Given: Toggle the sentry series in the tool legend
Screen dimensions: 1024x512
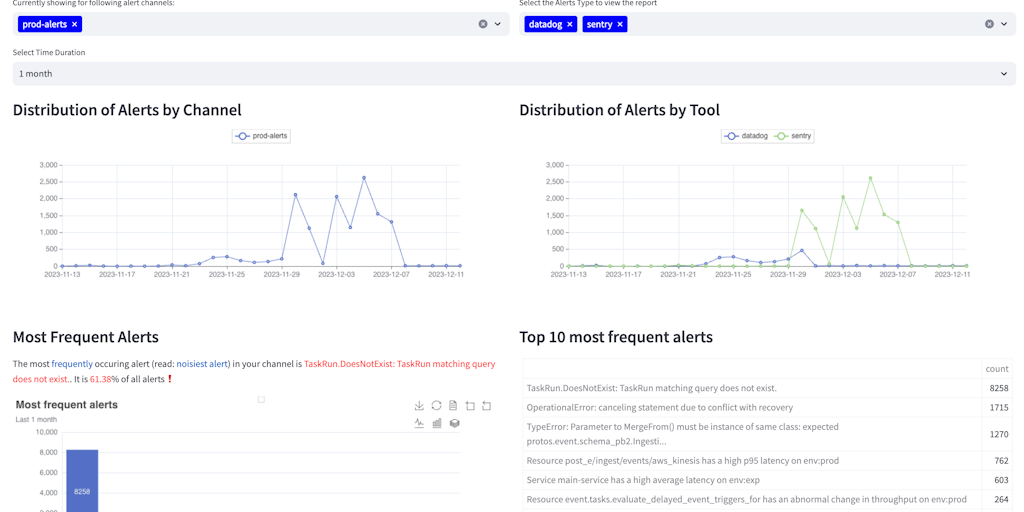Looking at the screenshot, I should 793,136.
